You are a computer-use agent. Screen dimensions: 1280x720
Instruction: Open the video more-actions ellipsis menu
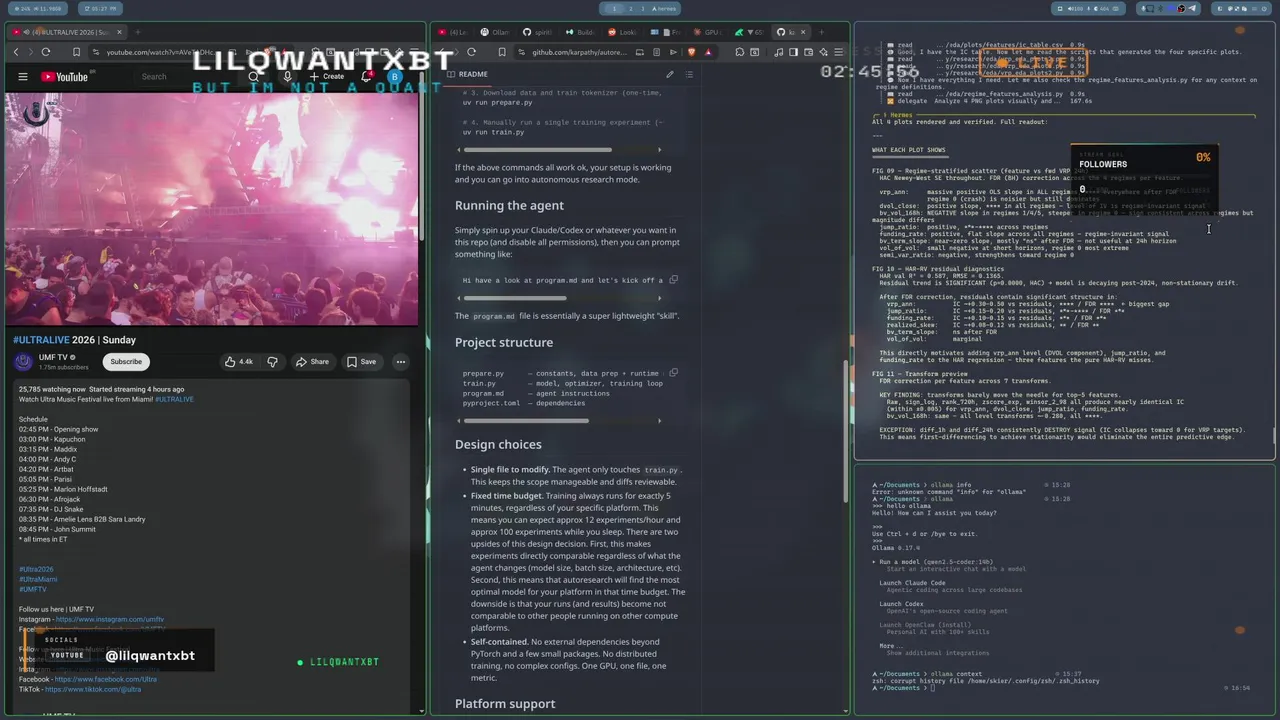pyautogui.click(x=400, y=362)
